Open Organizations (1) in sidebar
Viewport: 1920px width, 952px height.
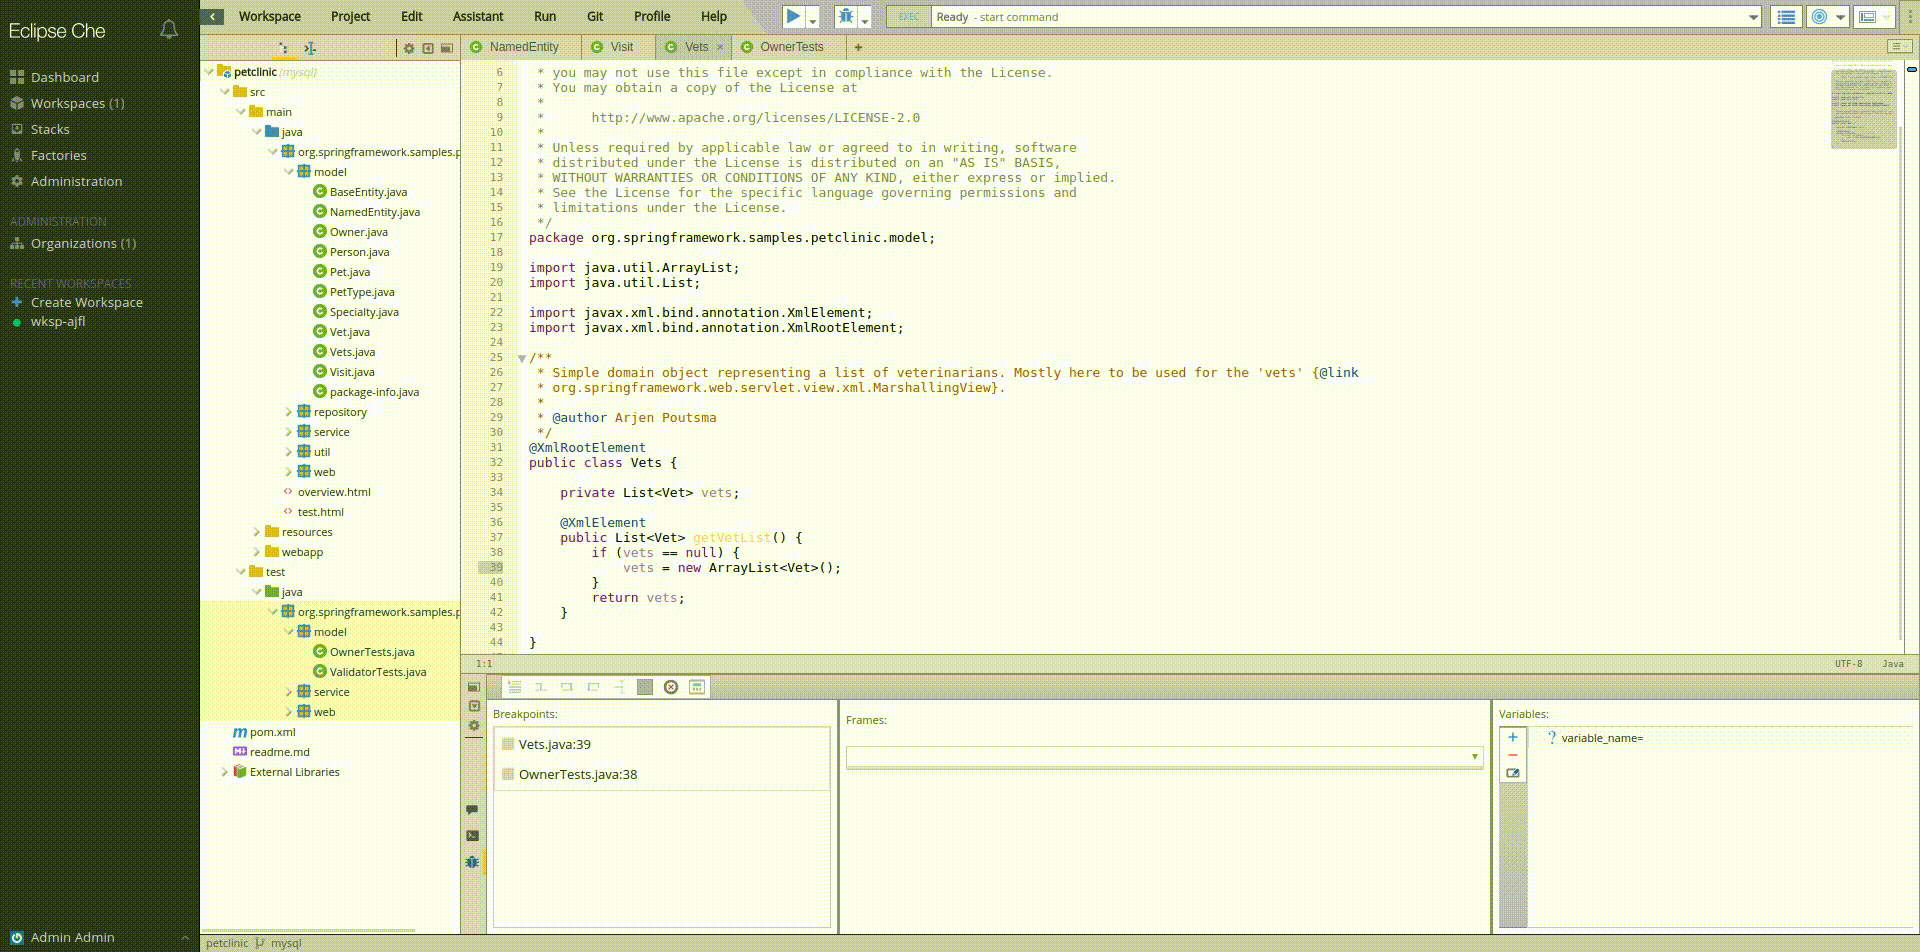pyautogui.click(x=83, y=243)
